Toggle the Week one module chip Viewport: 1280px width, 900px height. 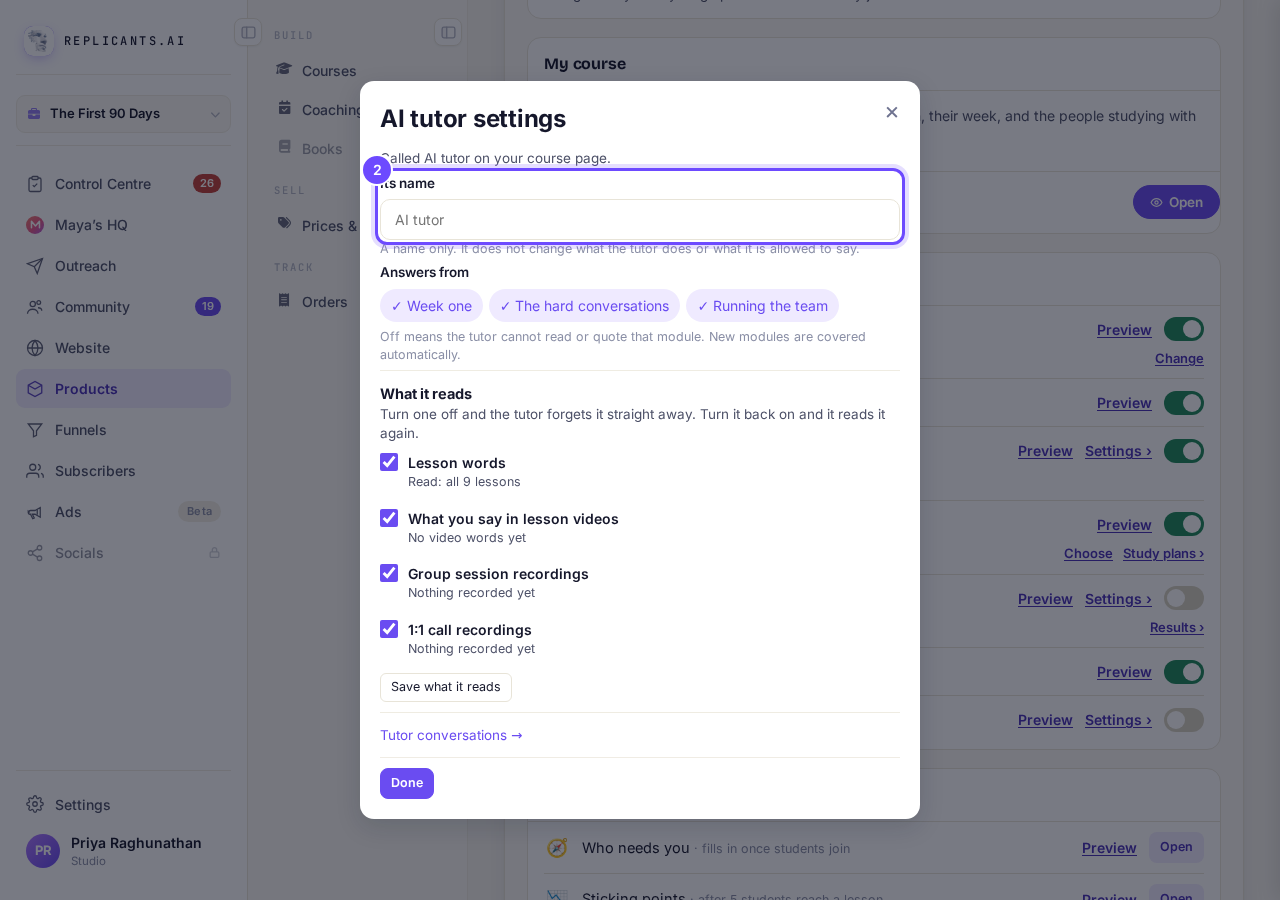[431, 306]
